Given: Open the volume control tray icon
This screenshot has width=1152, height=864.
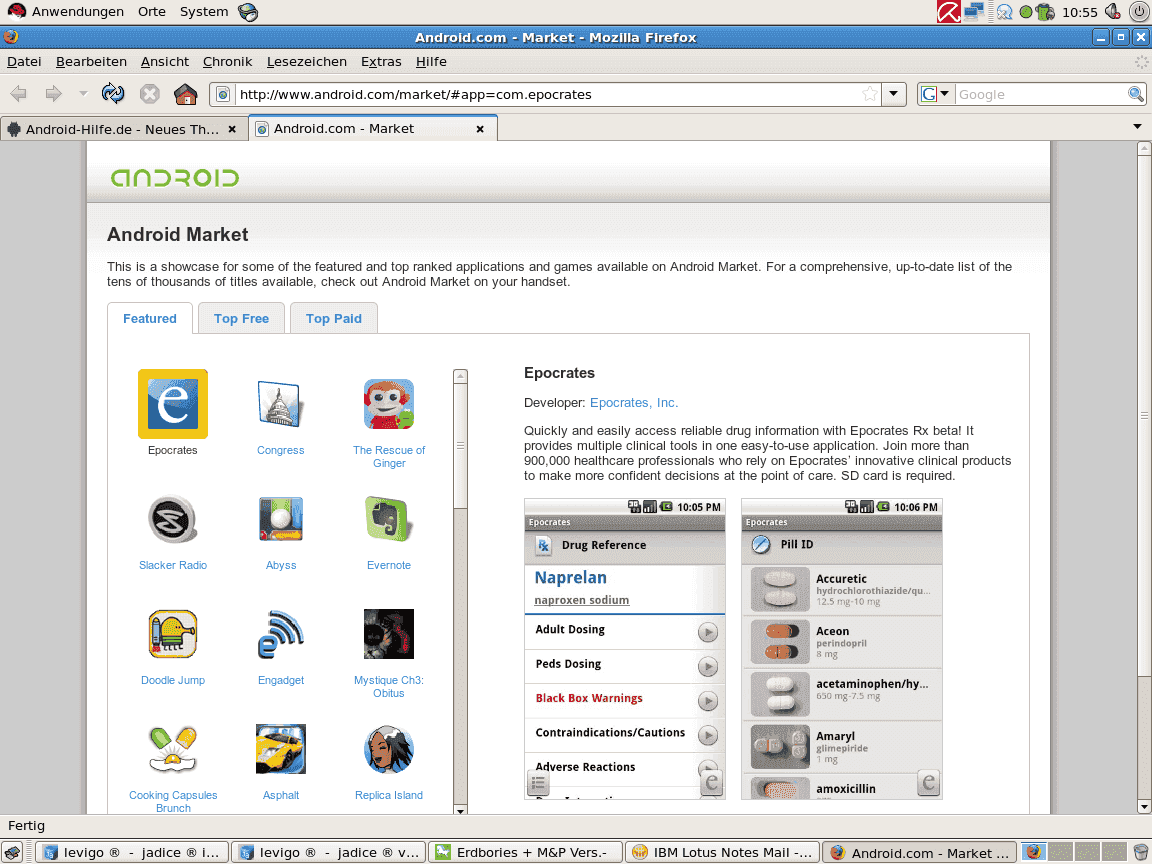Looking at the screenshot, I should click(1112, 12).
